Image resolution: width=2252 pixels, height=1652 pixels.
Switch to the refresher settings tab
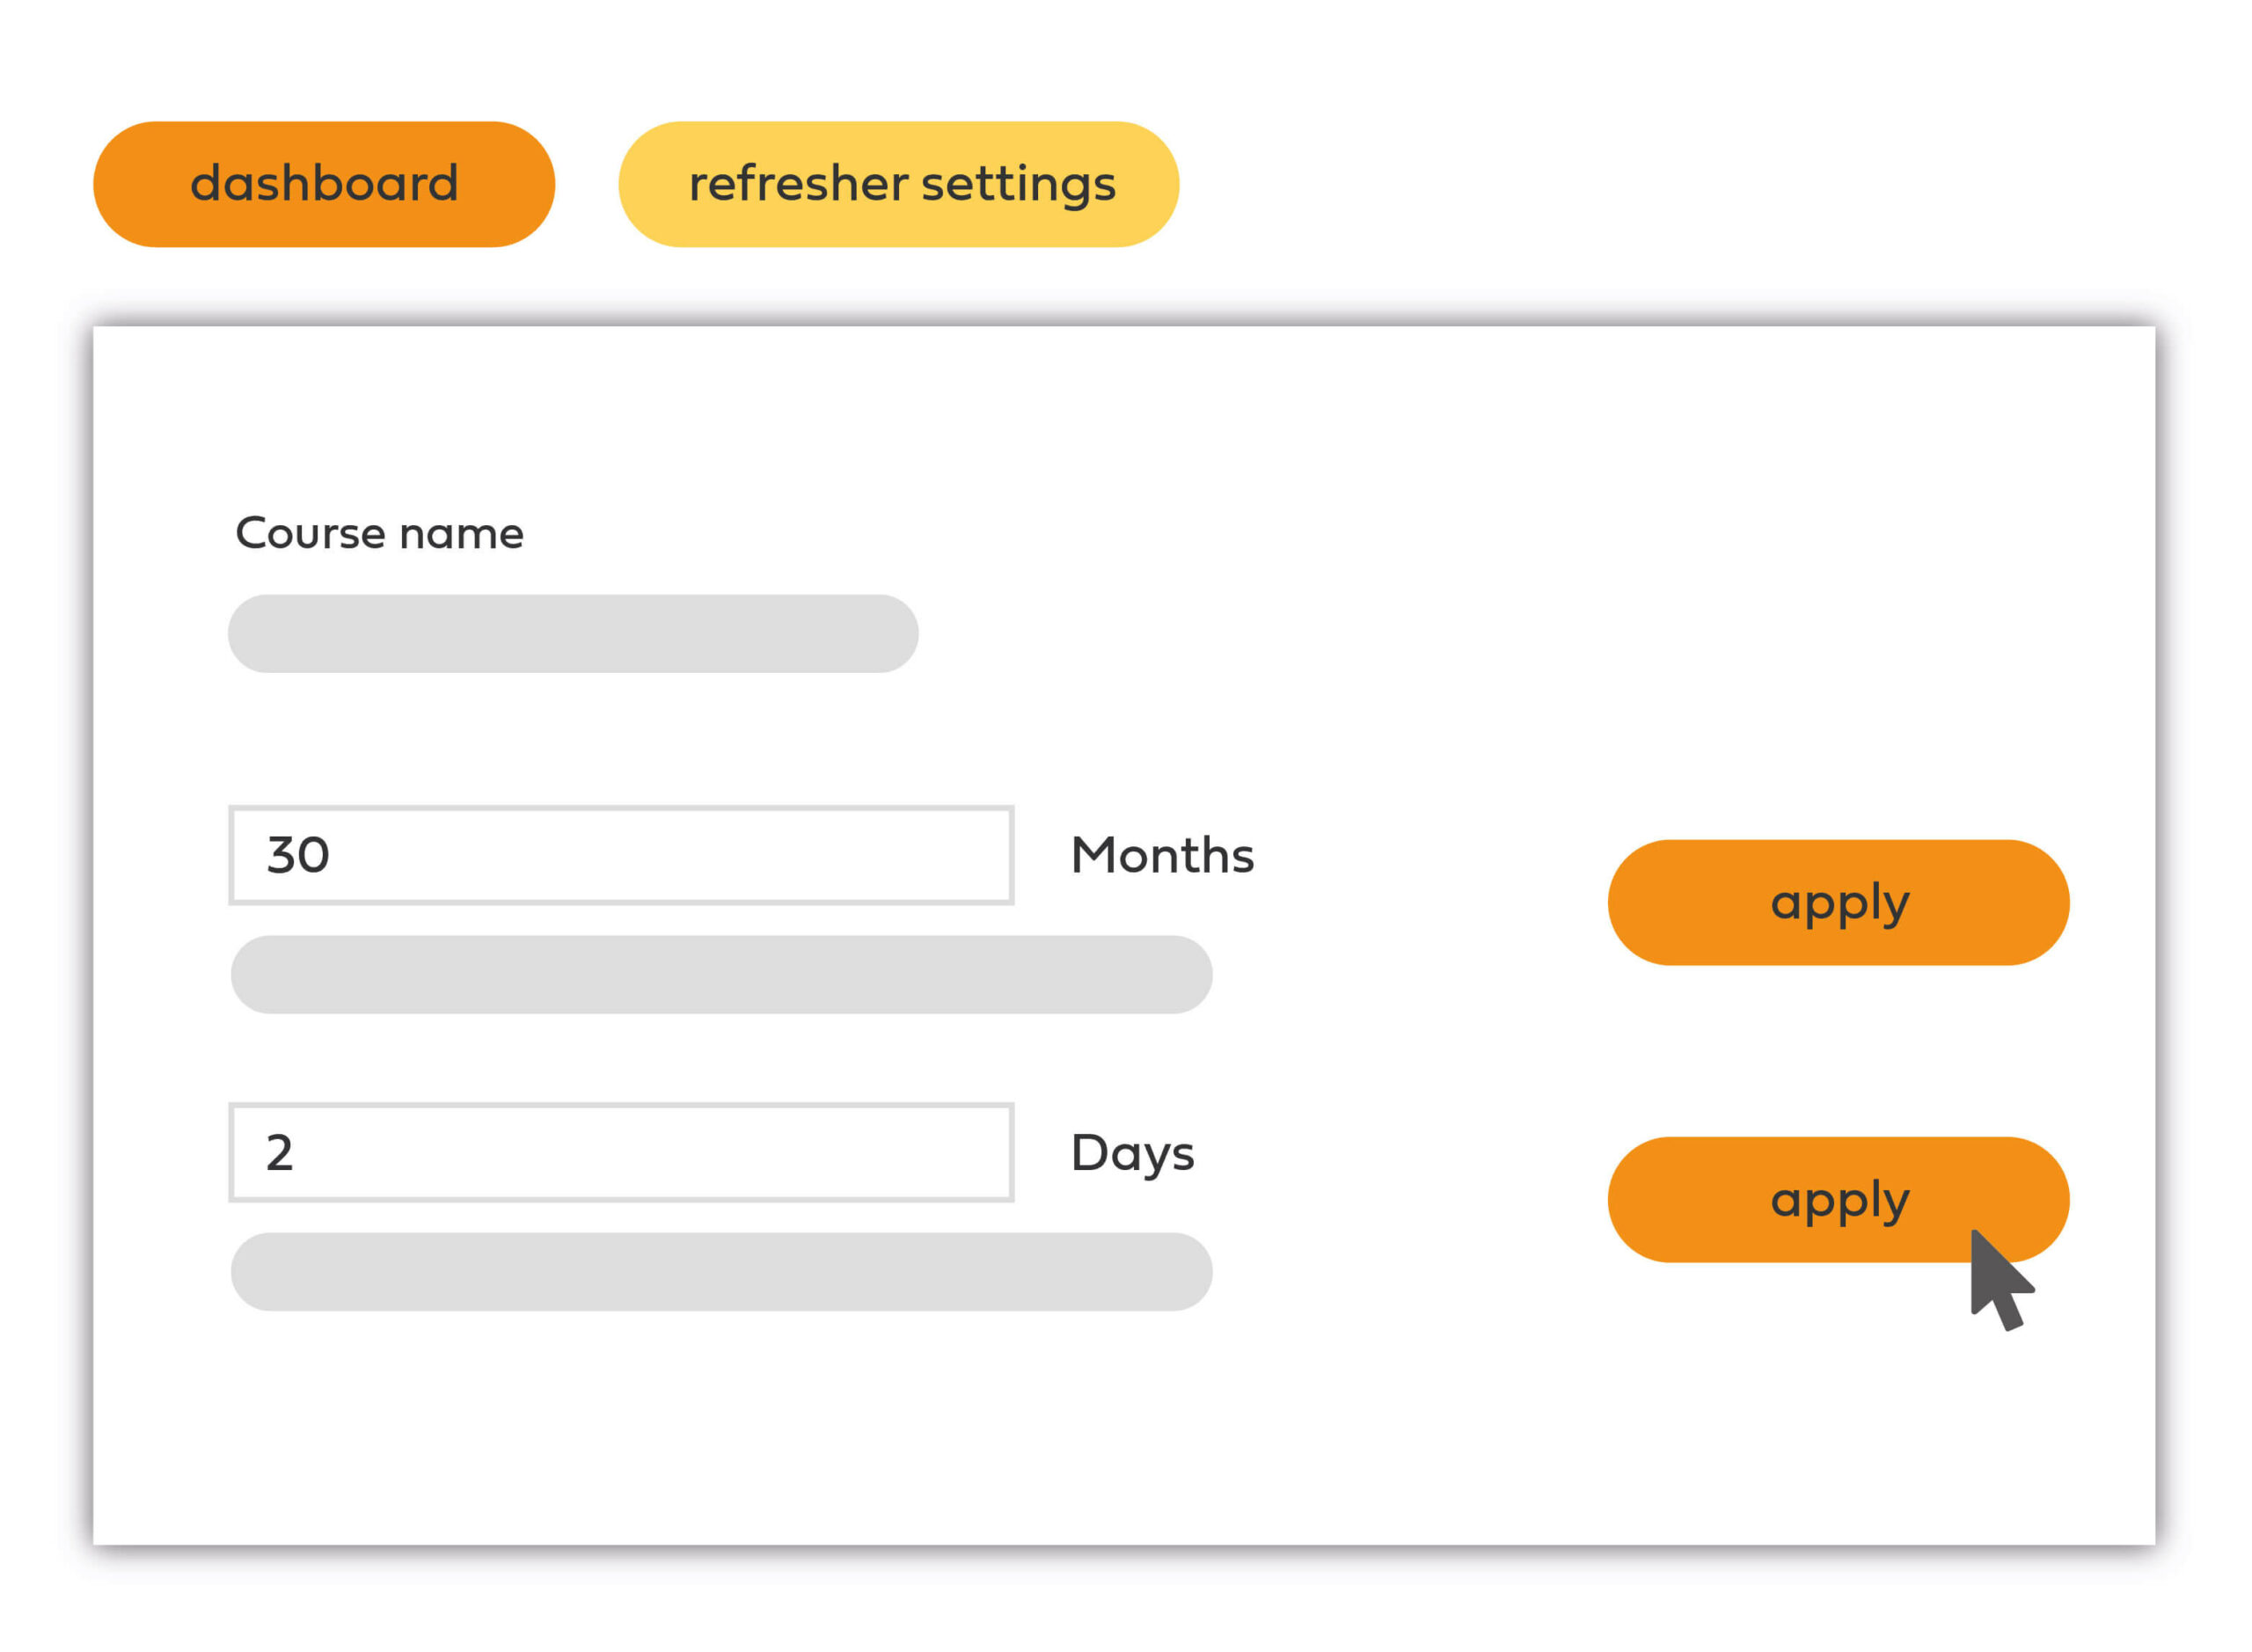[898, 185]
